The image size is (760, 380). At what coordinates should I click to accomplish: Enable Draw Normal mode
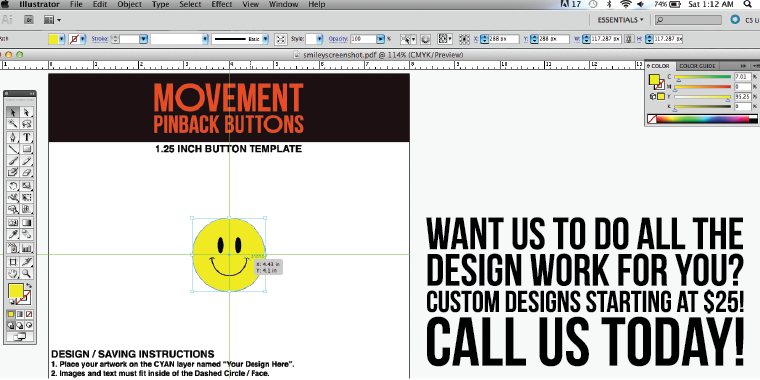point(12,325)
